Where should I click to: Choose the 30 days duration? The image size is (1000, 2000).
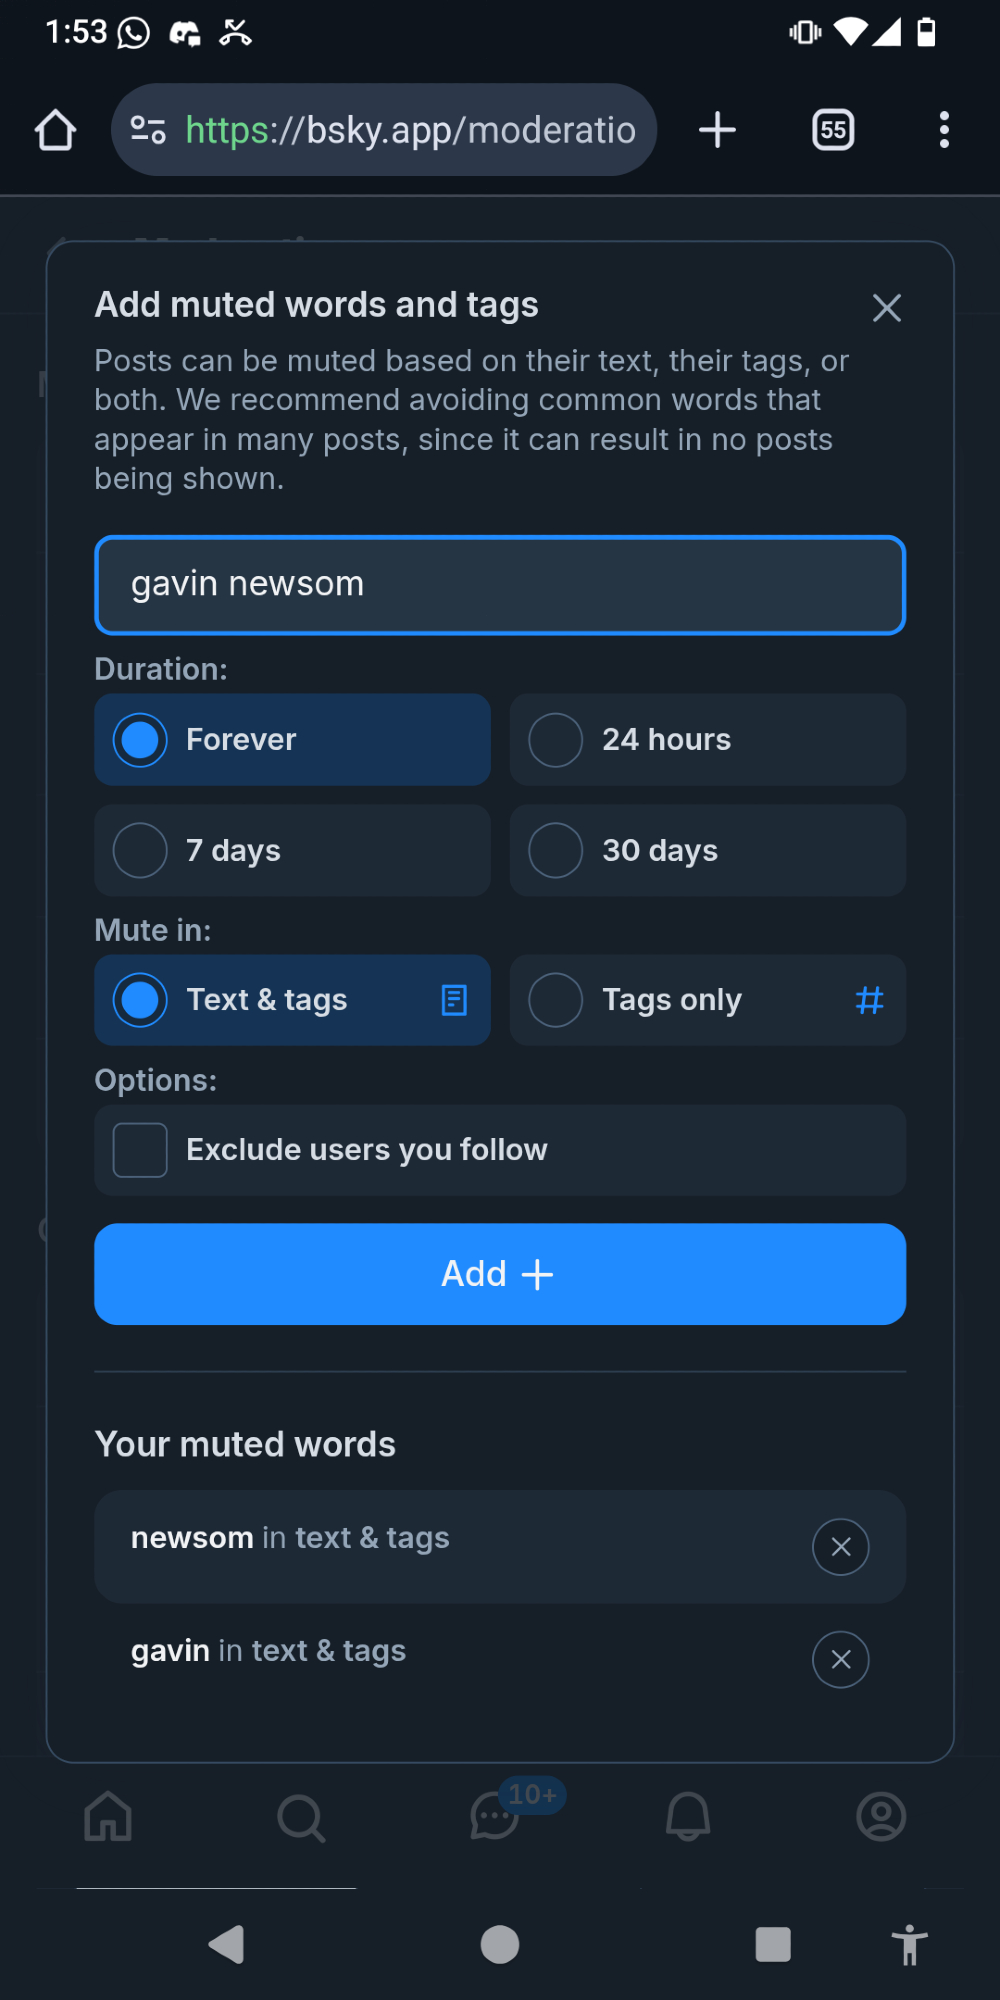708,850
